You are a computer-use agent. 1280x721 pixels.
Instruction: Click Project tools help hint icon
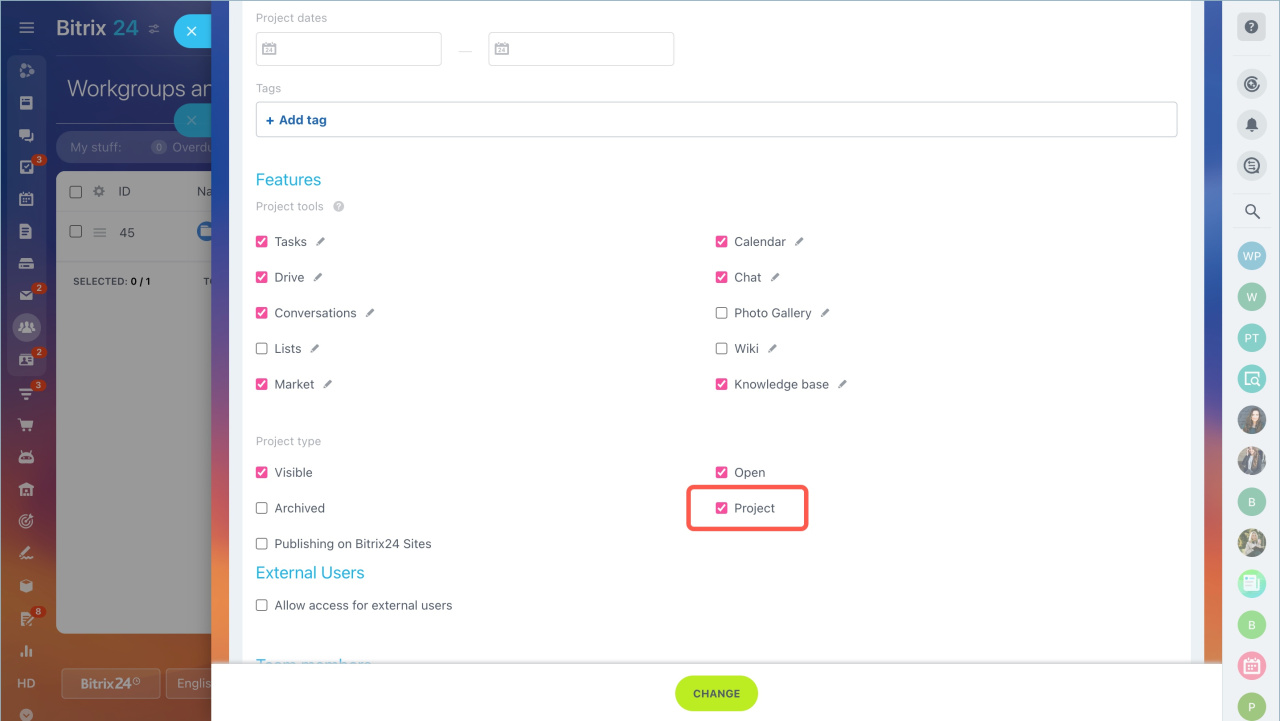(339, 207)
